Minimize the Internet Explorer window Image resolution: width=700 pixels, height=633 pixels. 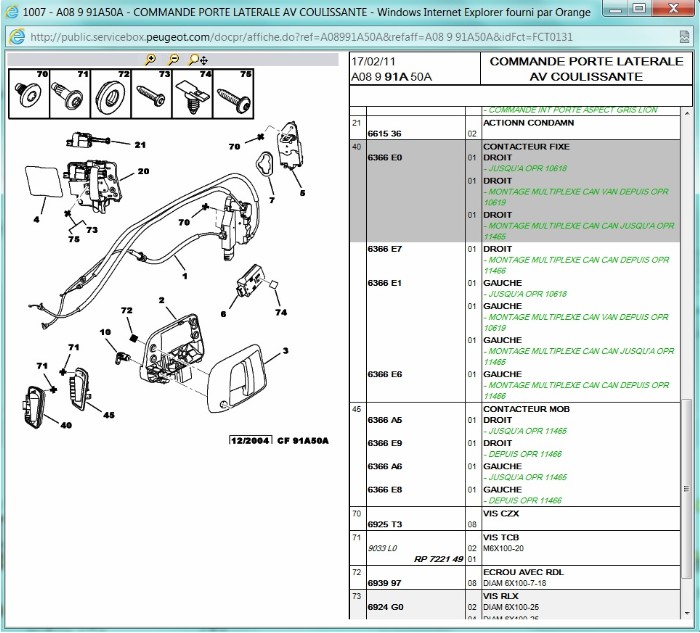614,8
